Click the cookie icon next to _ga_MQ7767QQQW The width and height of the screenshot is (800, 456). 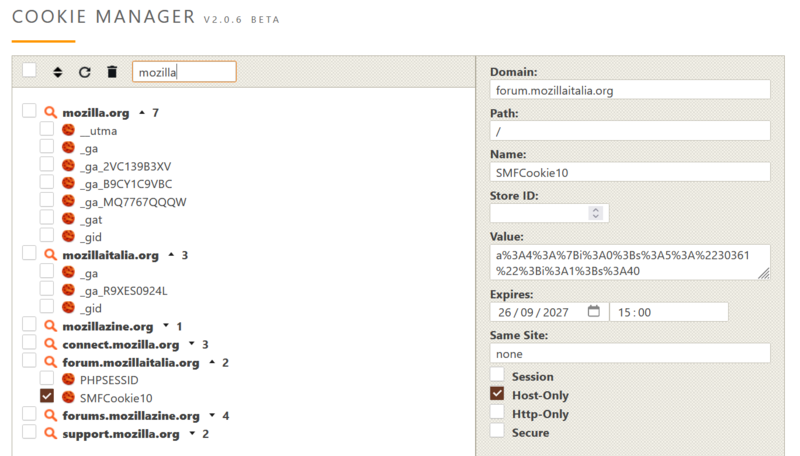click(x=68, y=201)
